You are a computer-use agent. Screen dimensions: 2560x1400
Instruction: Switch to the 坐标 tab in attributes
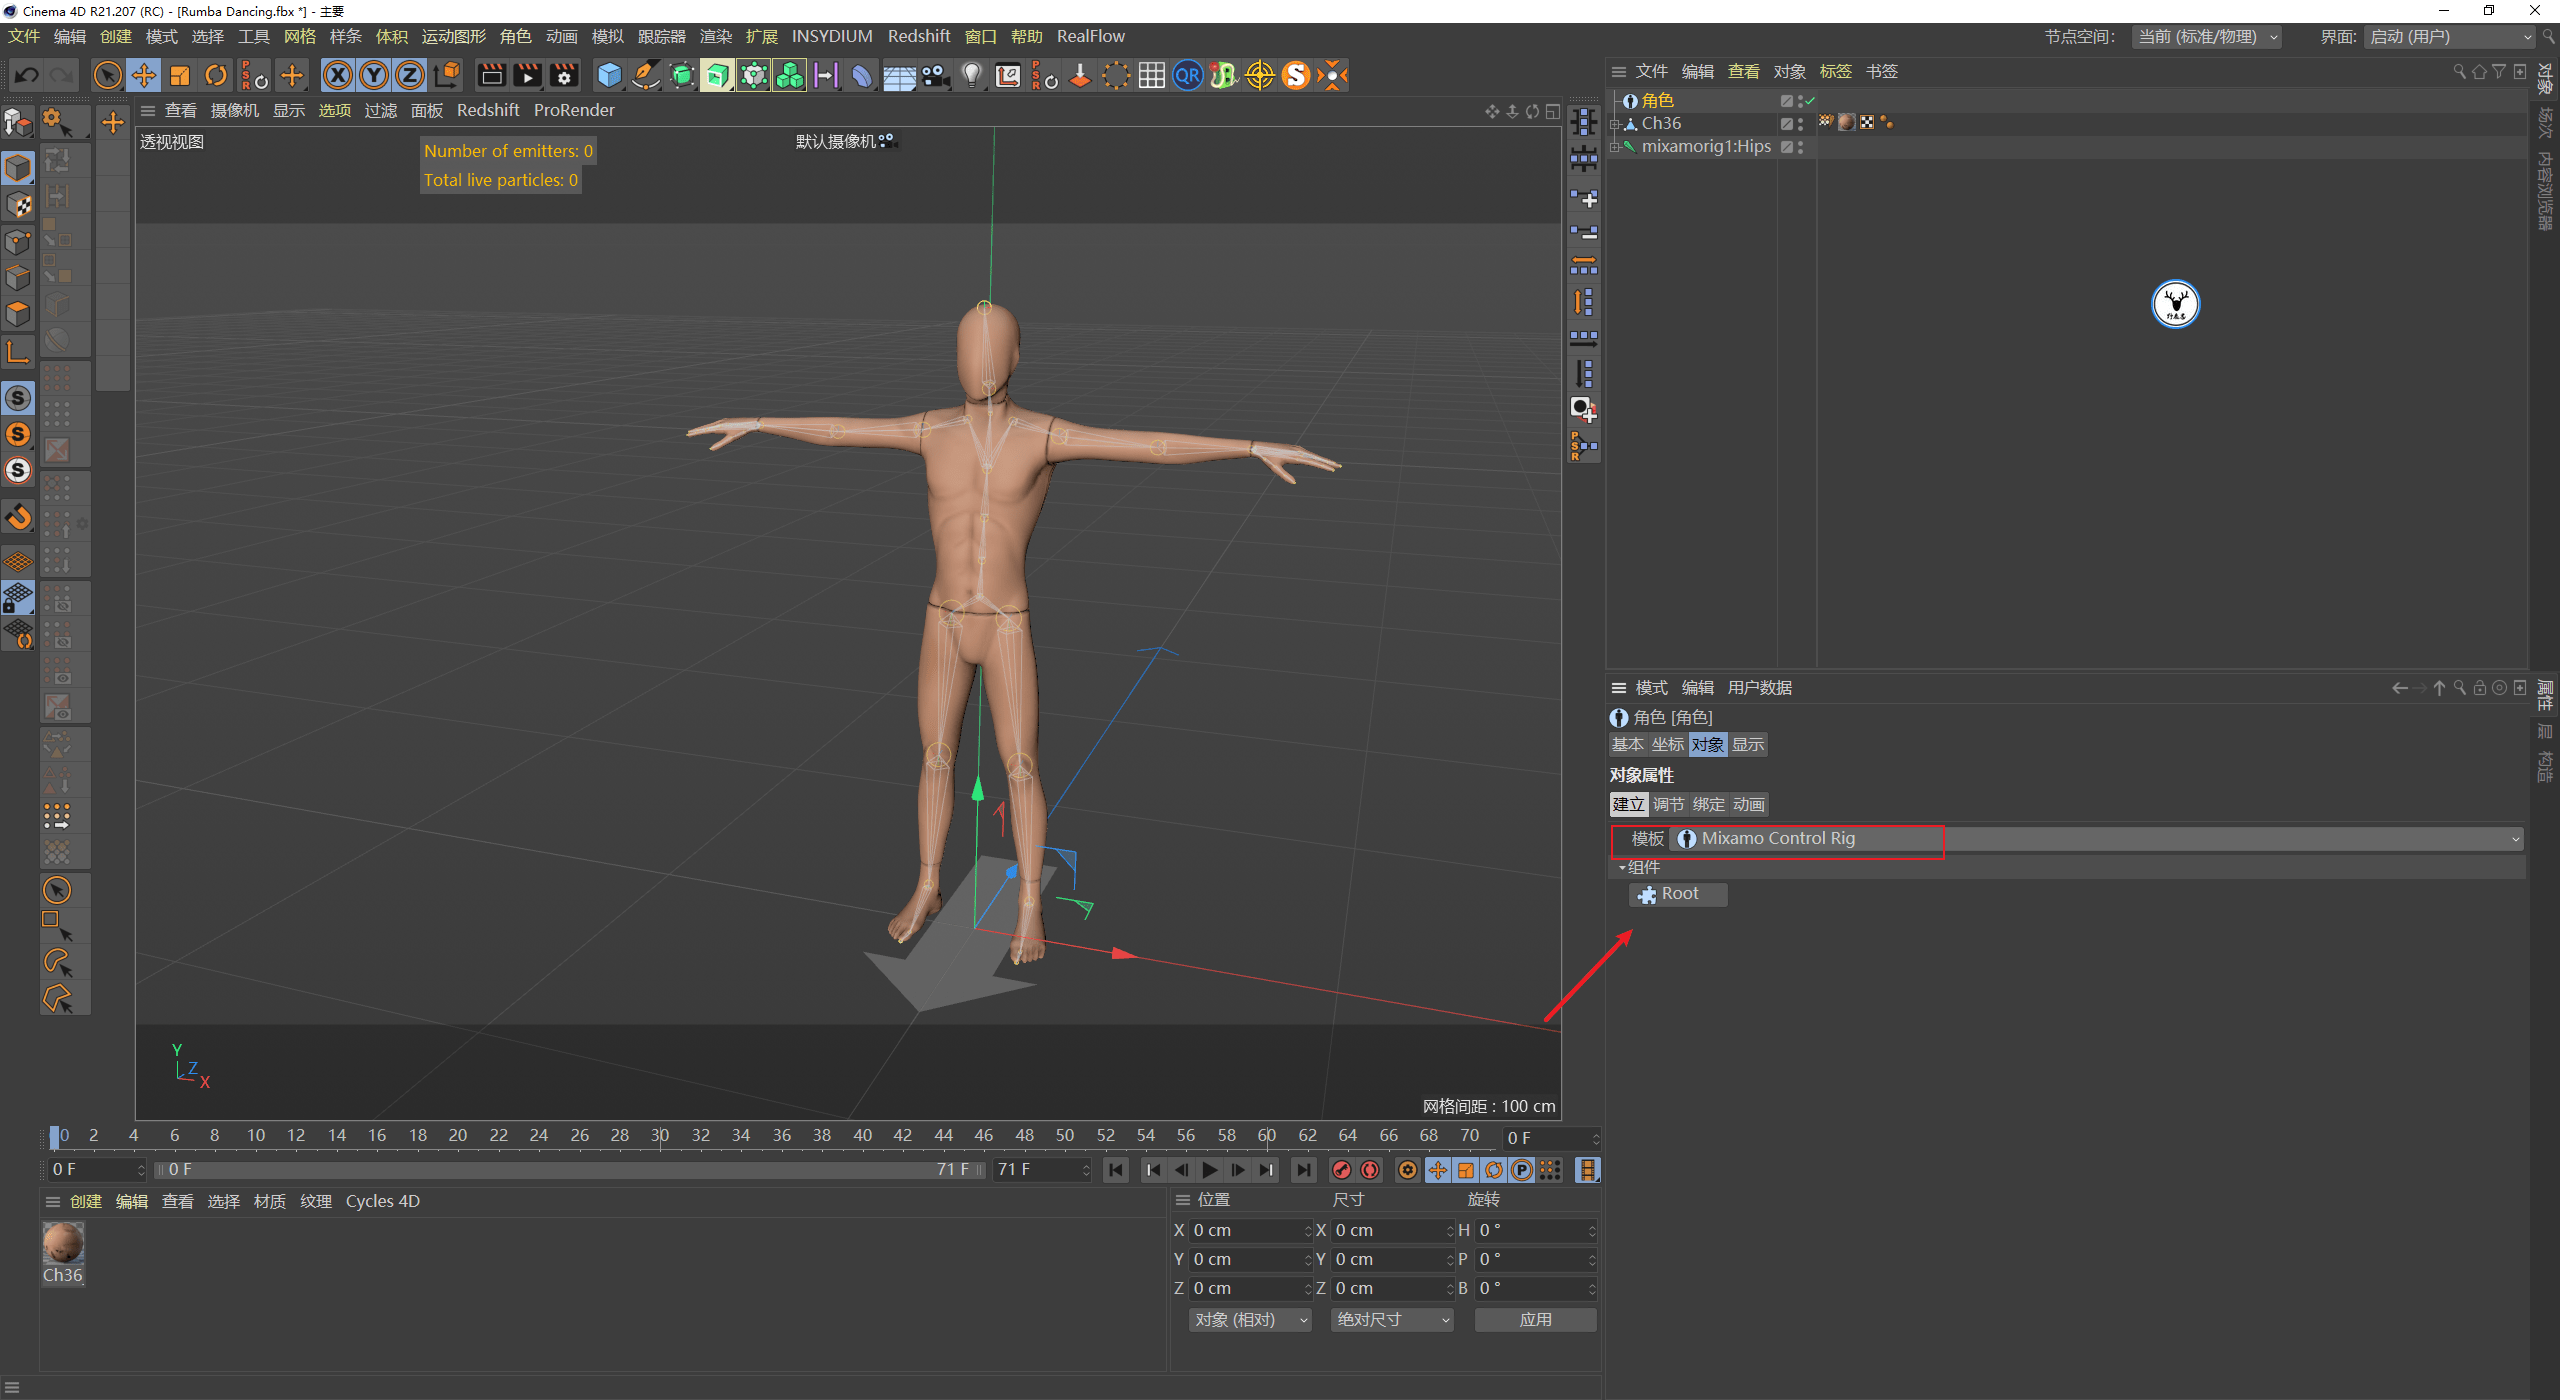point(1667,744)
